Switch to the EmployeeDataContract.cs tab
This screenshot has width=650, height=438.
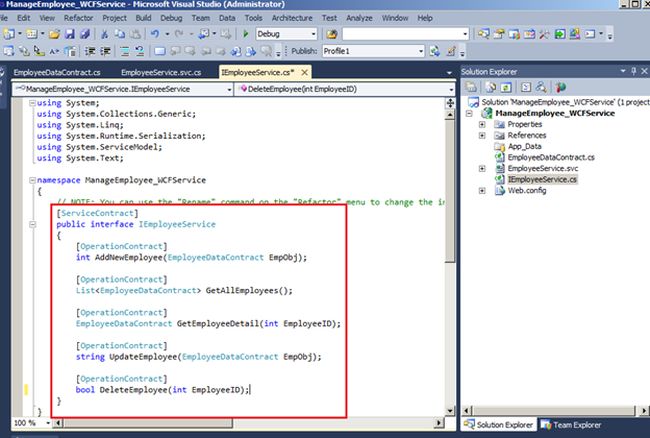[x=57, y=73]
